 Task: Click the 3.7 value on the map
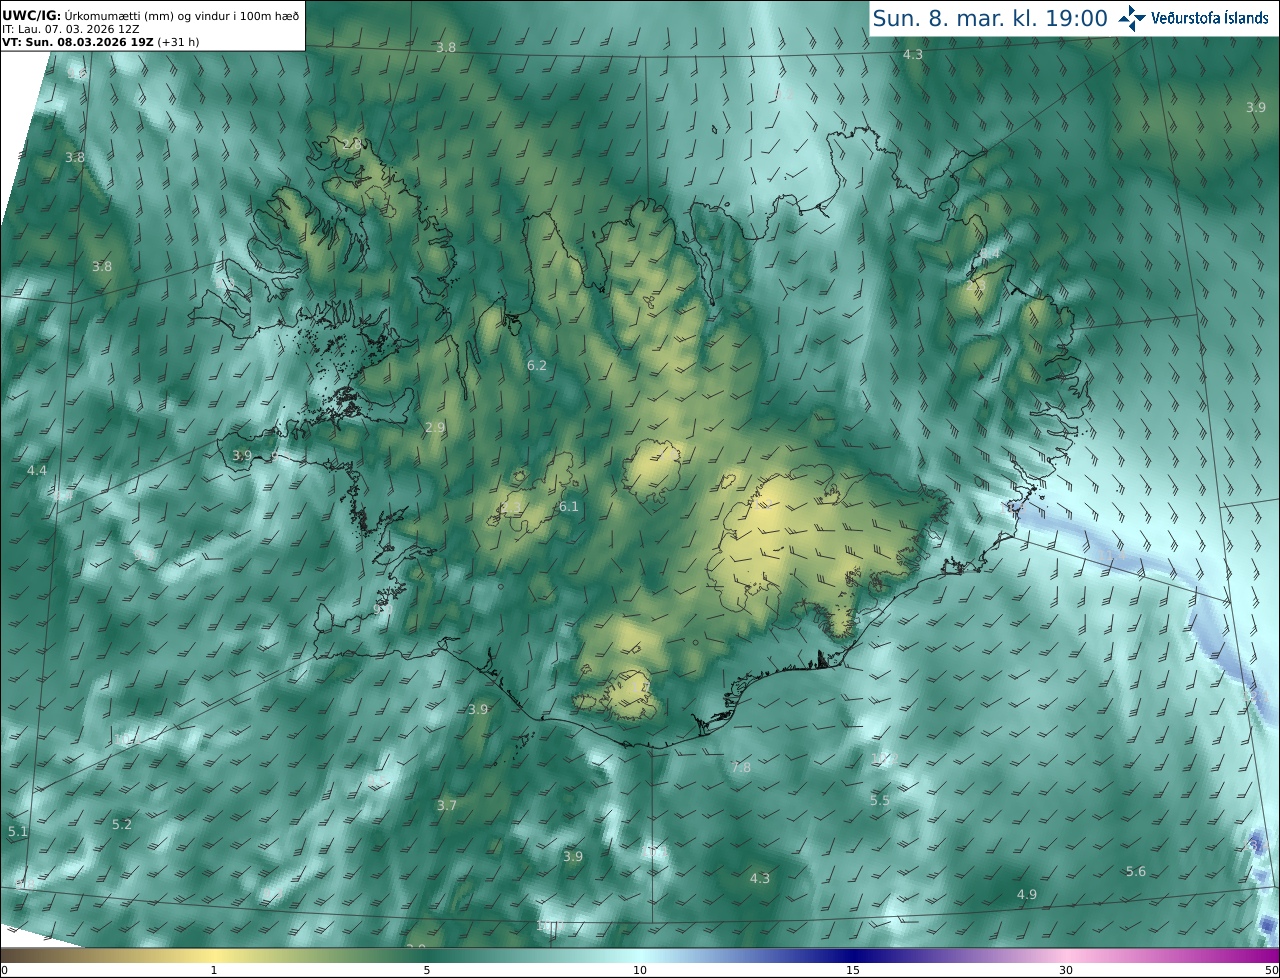click(447, 805)
